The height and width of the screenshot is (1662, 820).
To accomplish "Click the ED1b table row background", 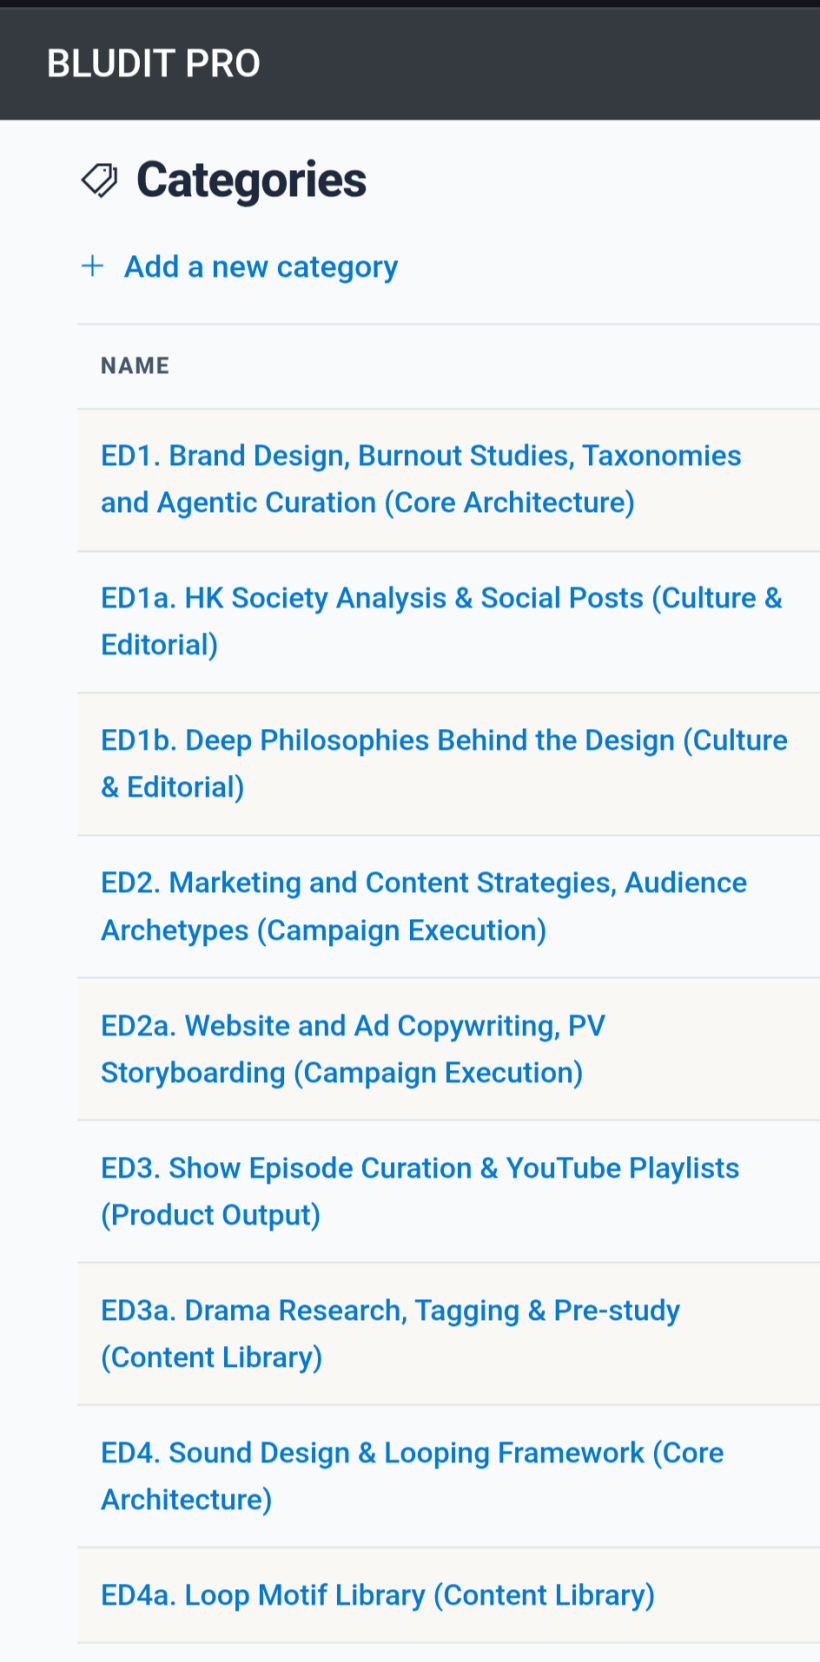I will coord(449,764).
